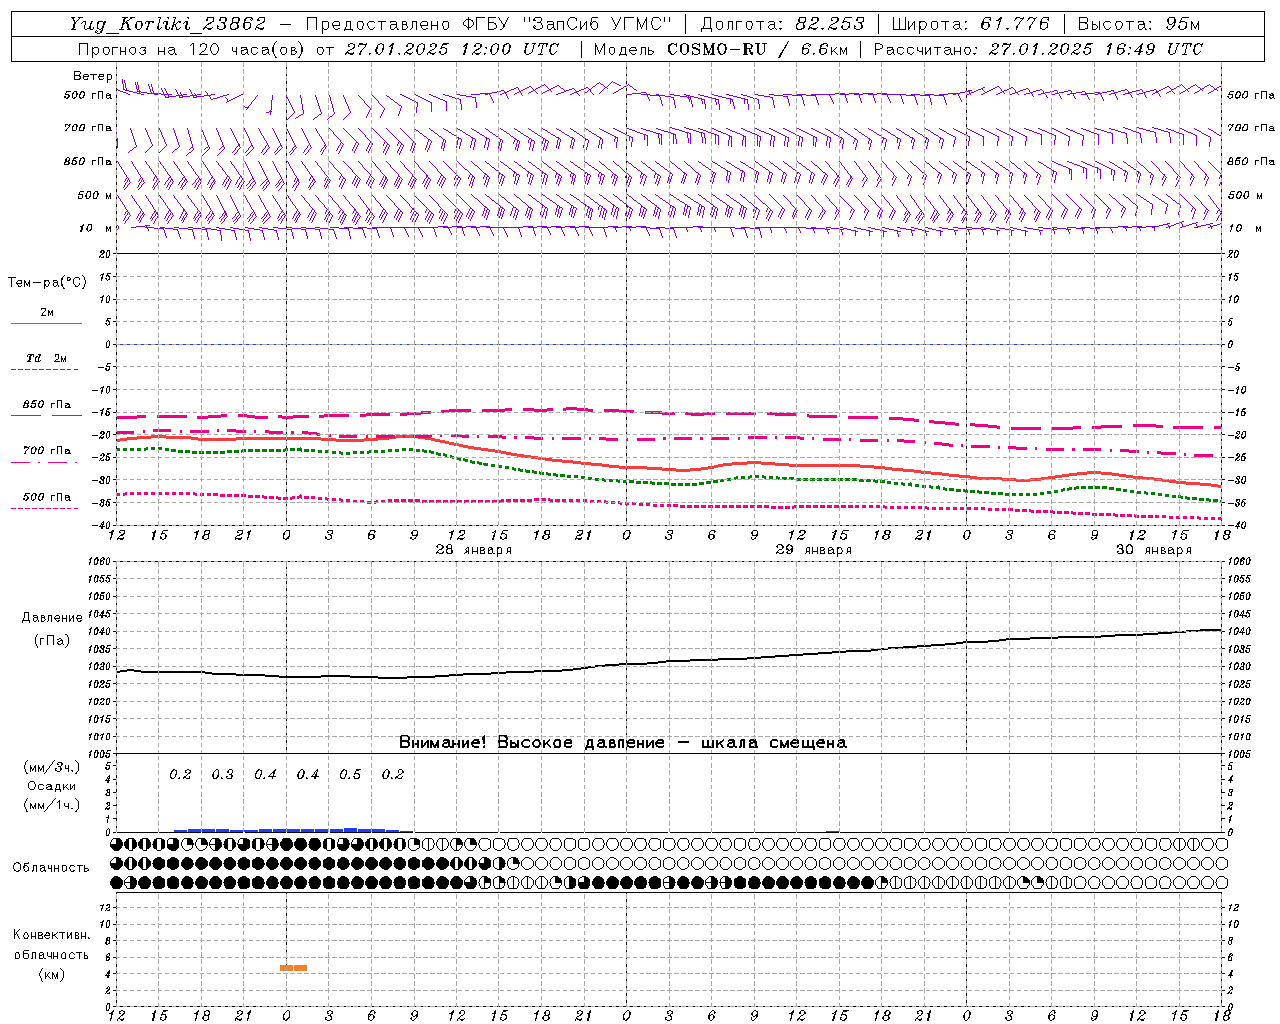Click the Модель COSMO-RU / 6.6км label
The height and width of the screenshot is (1024, 1280).
coord(720,49)
